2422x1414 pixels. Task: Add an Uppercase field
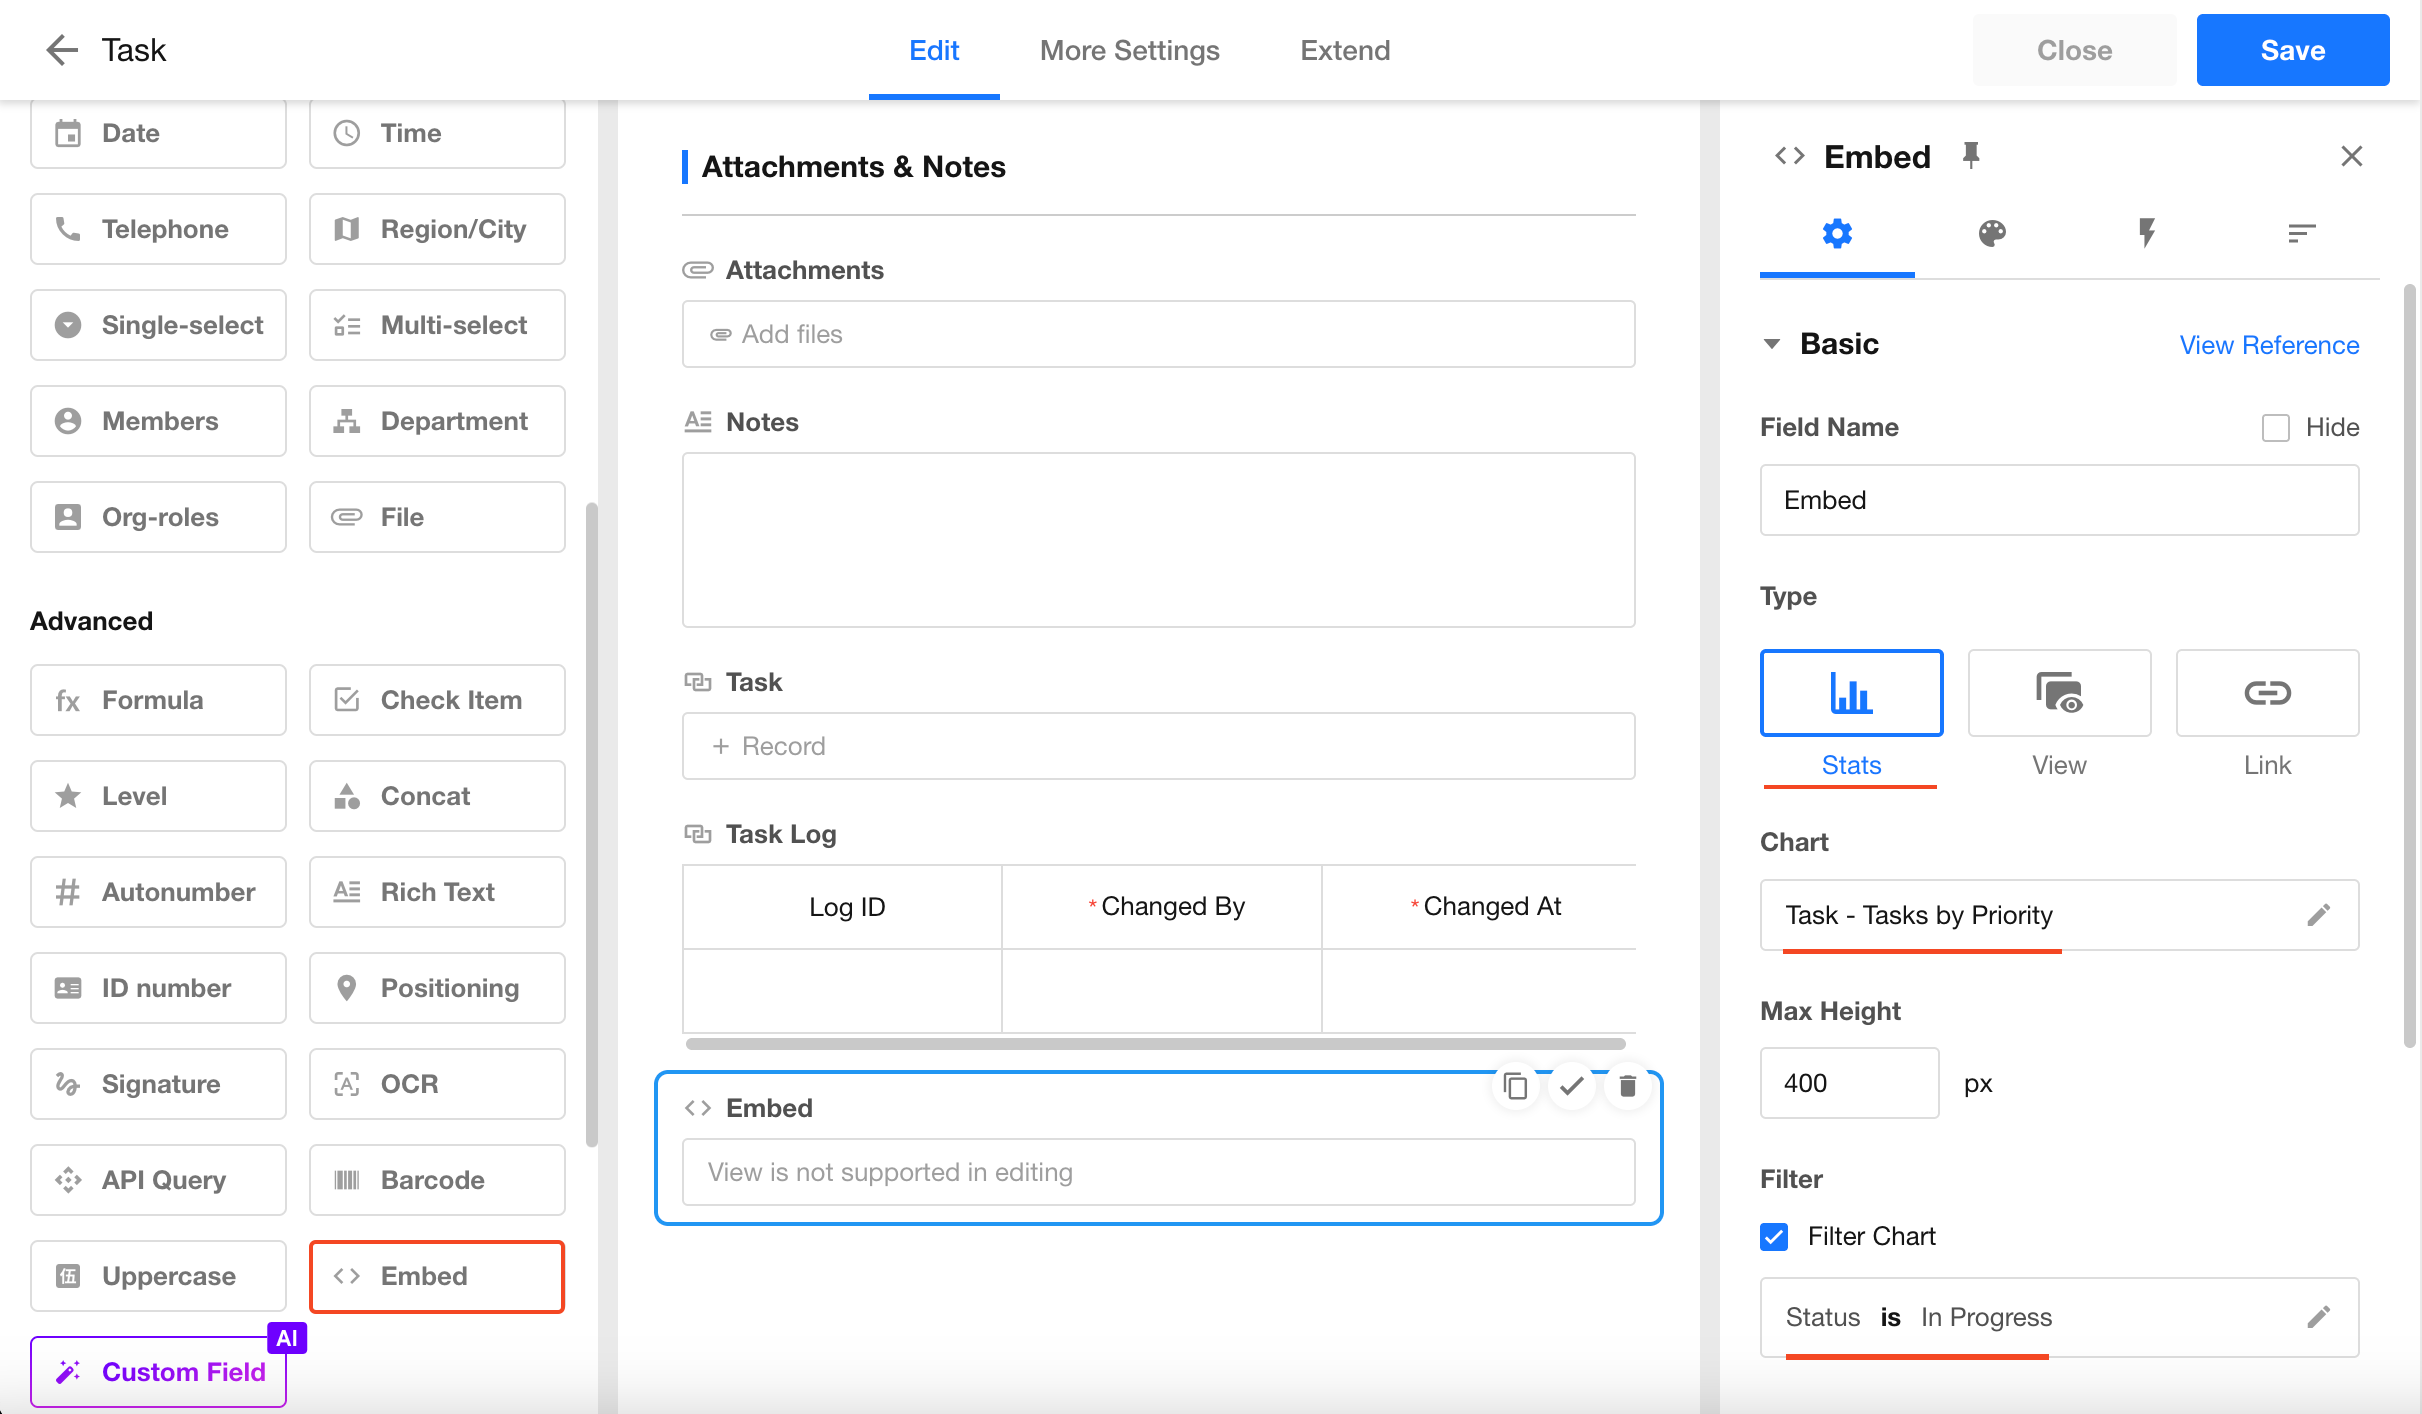point(158,1276)
